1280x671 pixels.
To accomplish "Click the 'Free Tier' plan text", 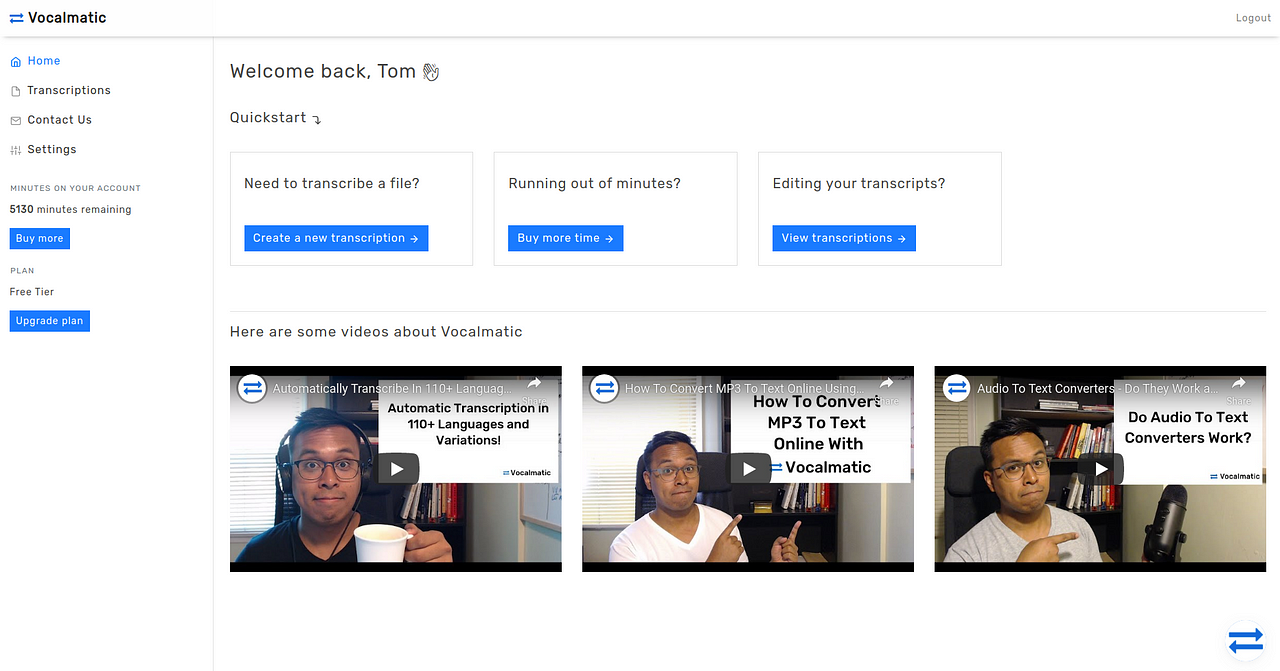I will click(32, 292).
